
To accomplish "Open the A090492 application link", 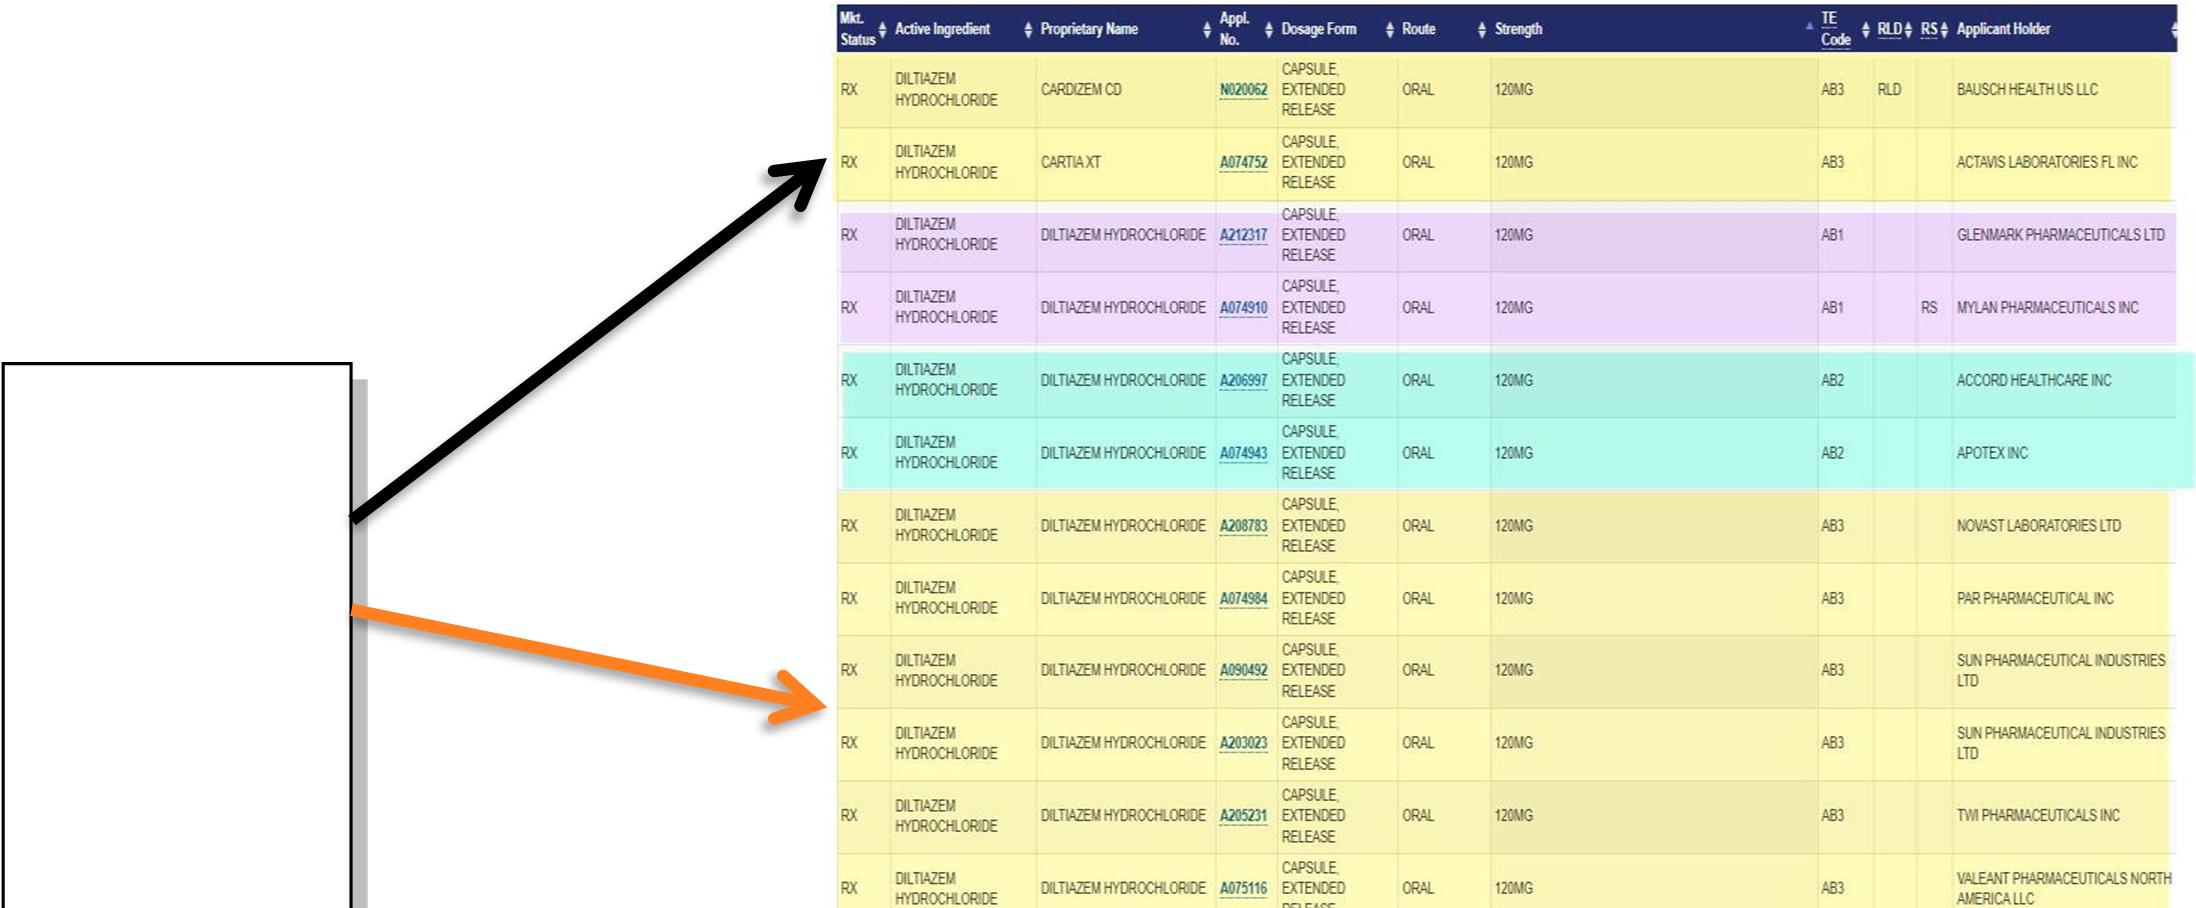I will 1243,671.
